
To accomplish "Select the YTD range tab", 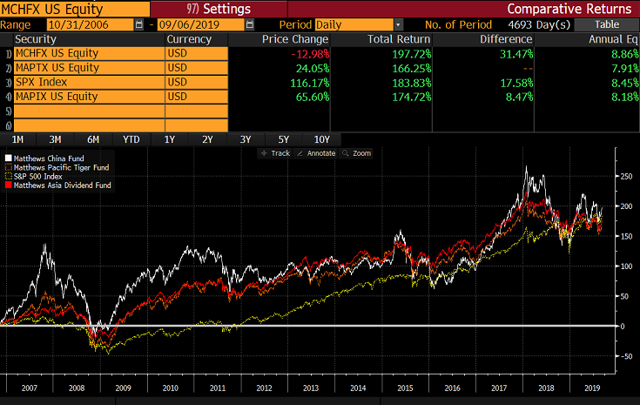I will point(131,140).
